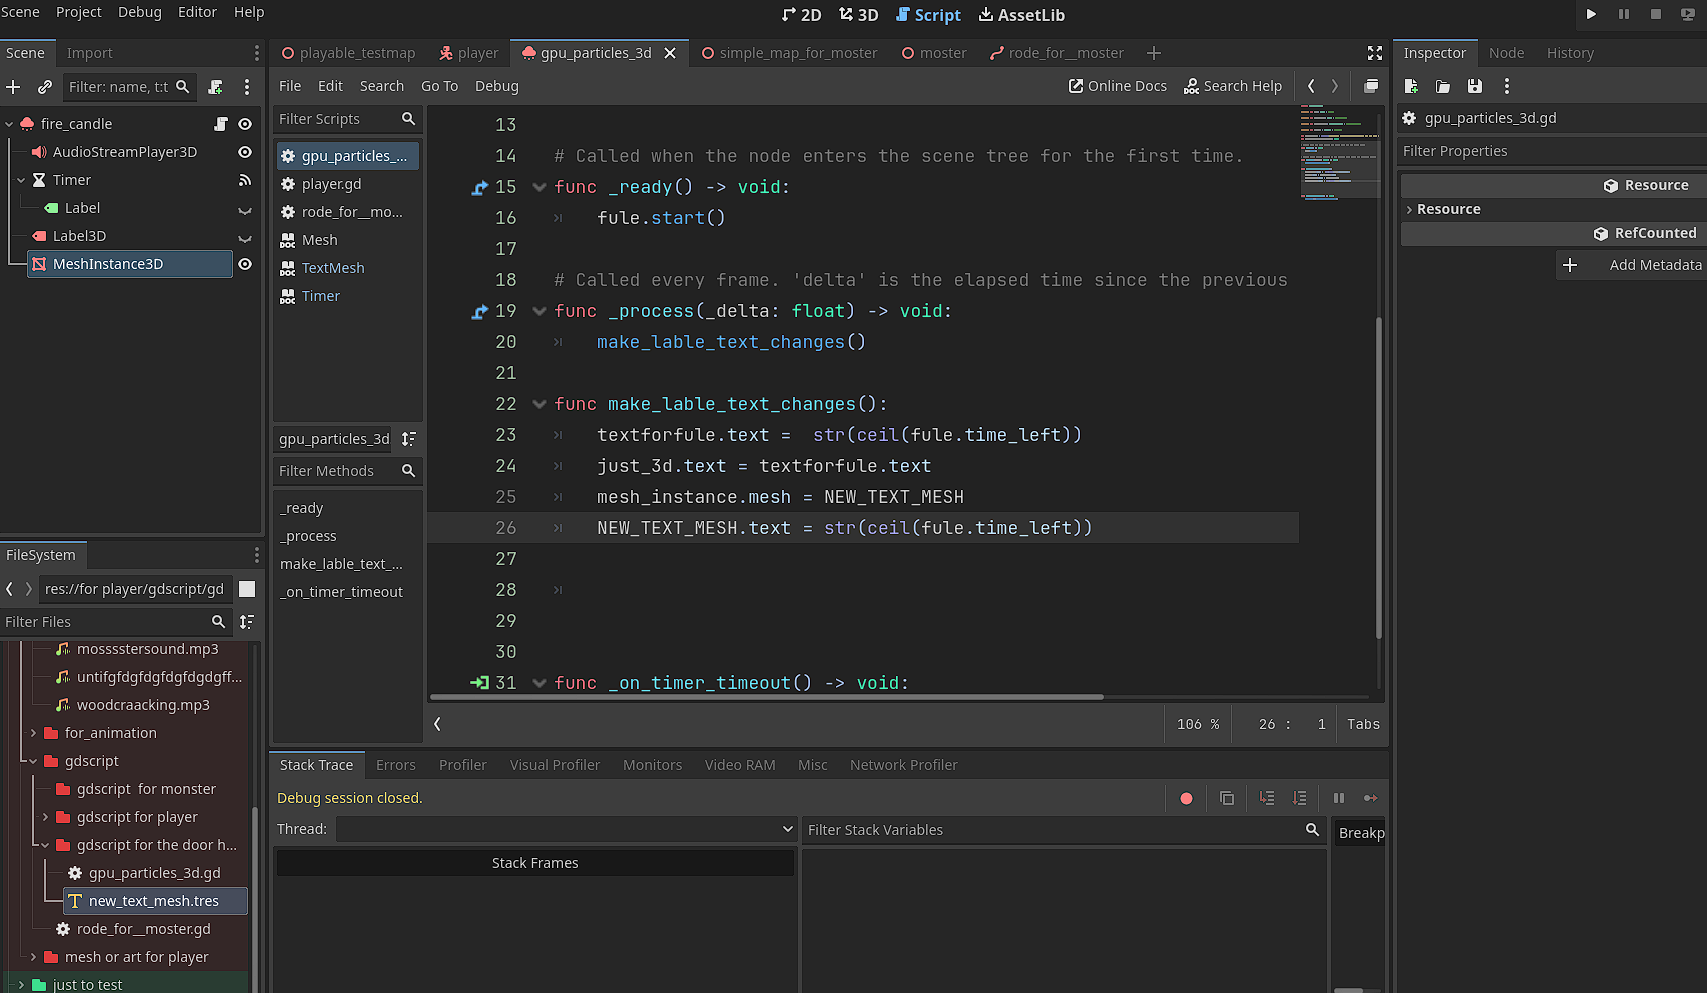Switch to the player scene tab

(468, 53)
